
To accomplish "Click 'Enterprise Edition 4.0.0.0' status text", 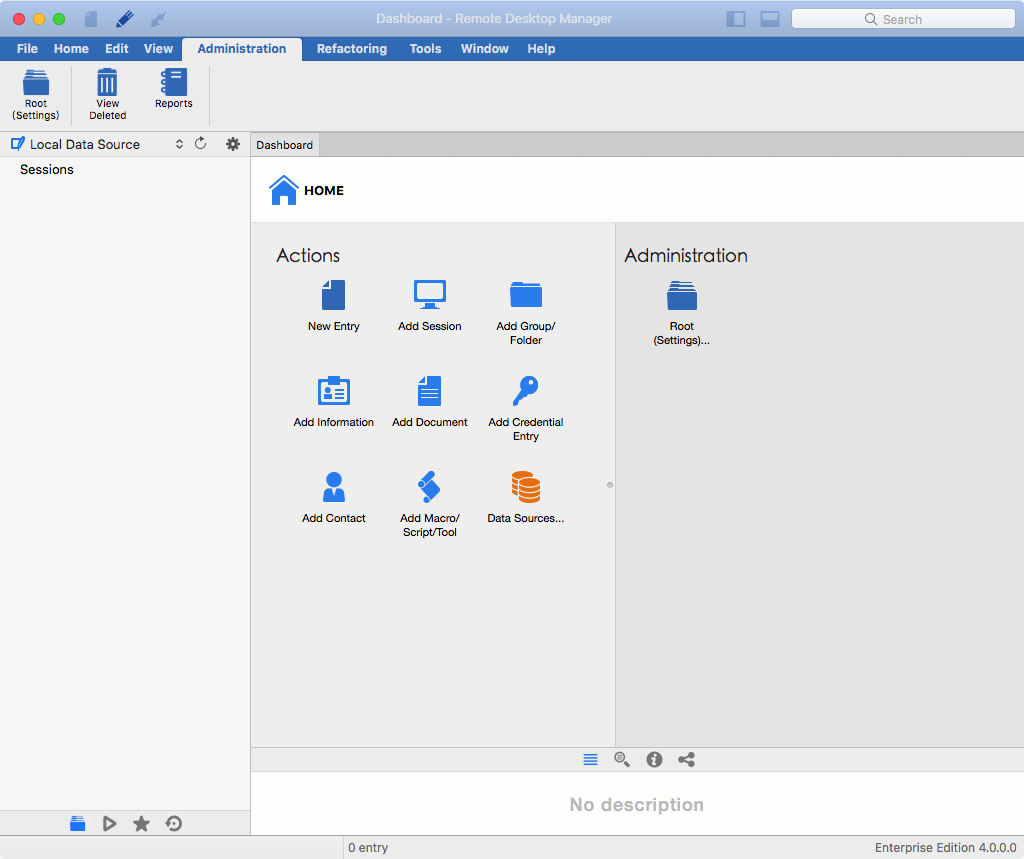I will point(945,847).
